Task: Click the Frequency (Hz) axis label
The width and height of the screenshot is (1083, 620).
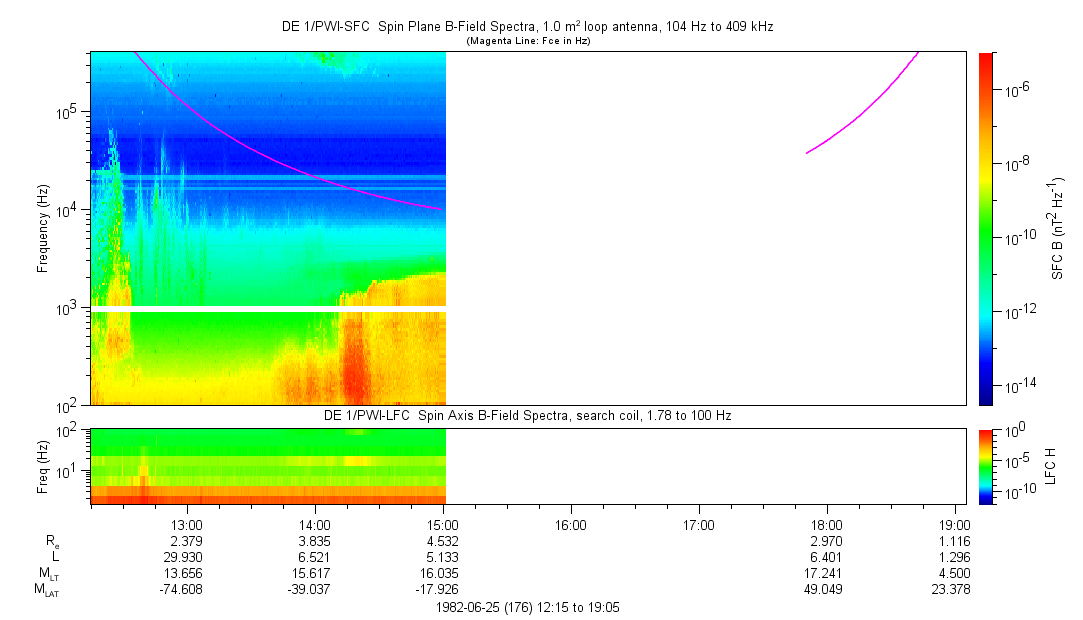Action: pos(43,229)
